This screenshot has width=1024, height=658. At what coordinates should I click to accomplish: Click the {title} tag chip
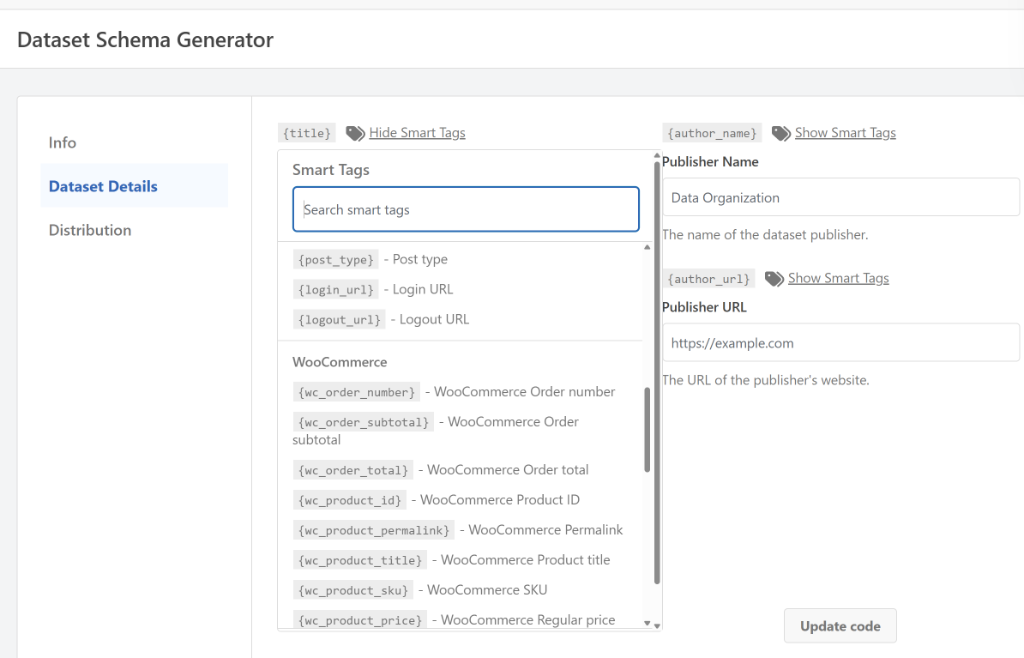306,133
